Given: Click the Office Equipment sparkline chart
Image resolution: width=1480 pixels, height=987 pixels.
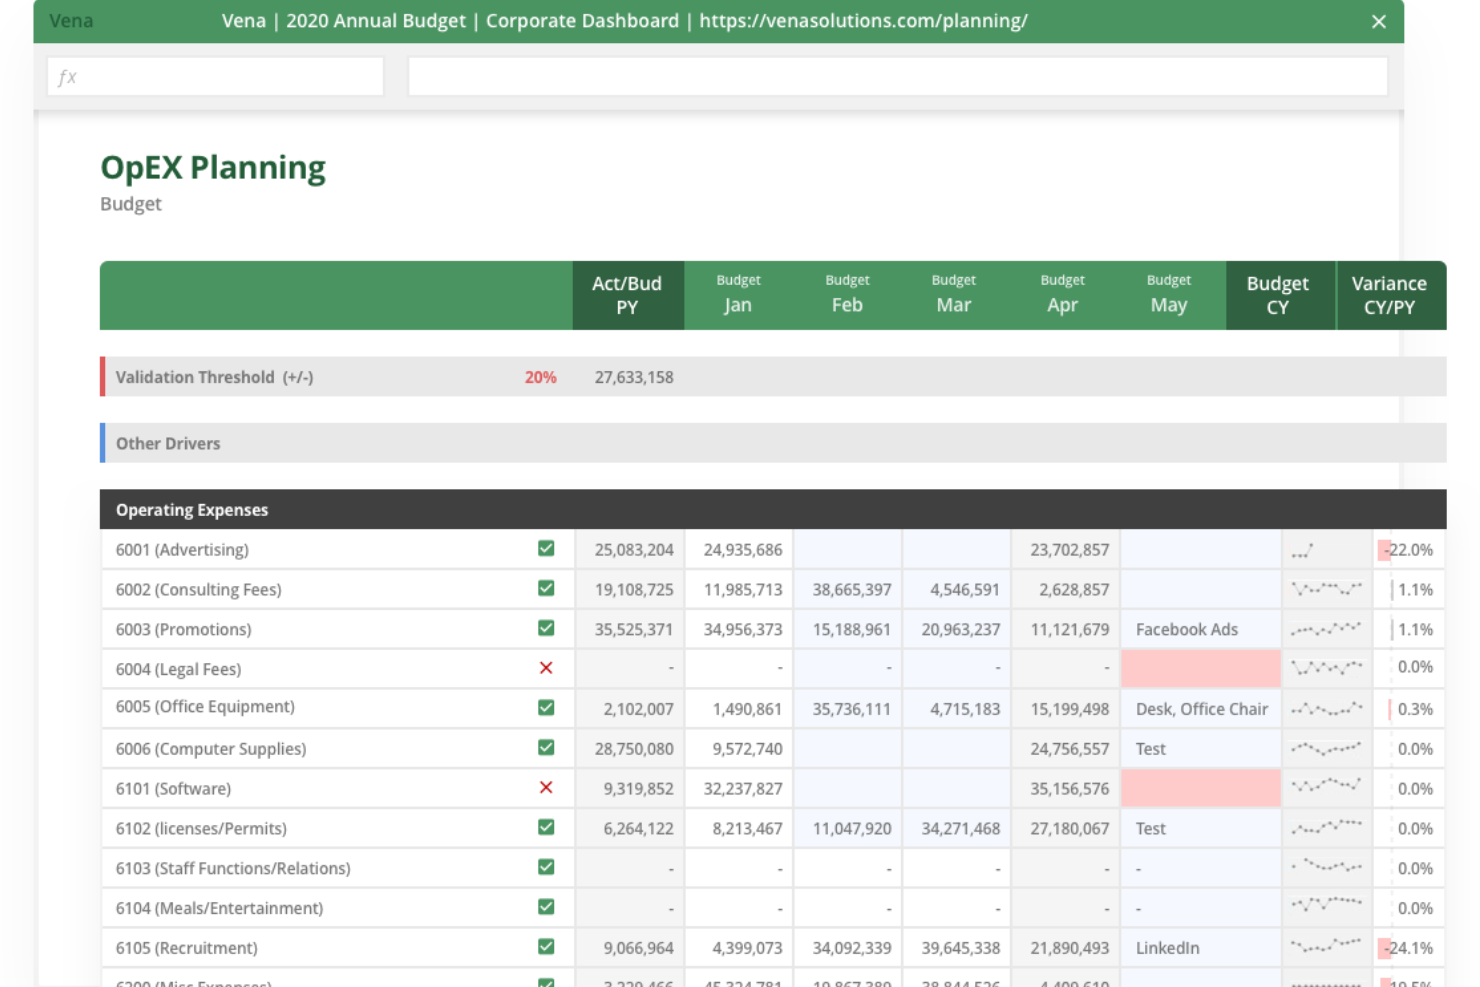Looking at the screenshot, I should pos(1327,709).
